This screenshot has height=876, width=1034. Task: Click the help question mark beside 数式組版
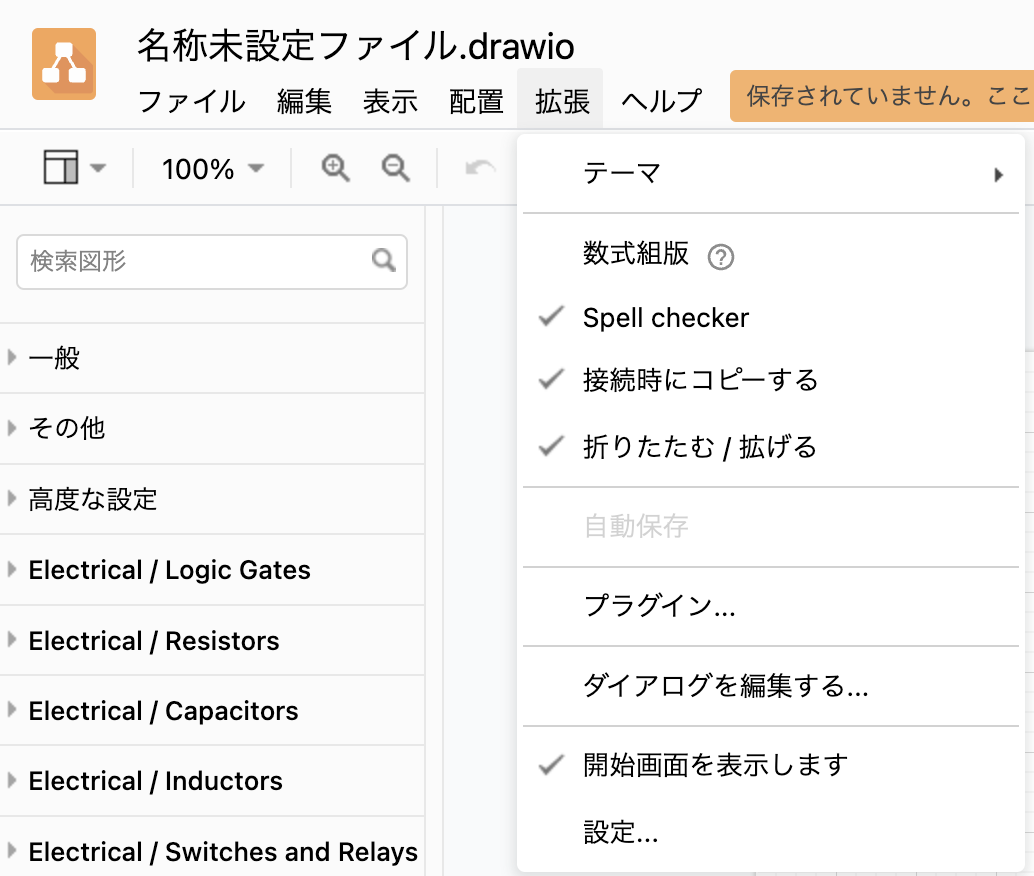pyautogui.click(x=721, y=257)
